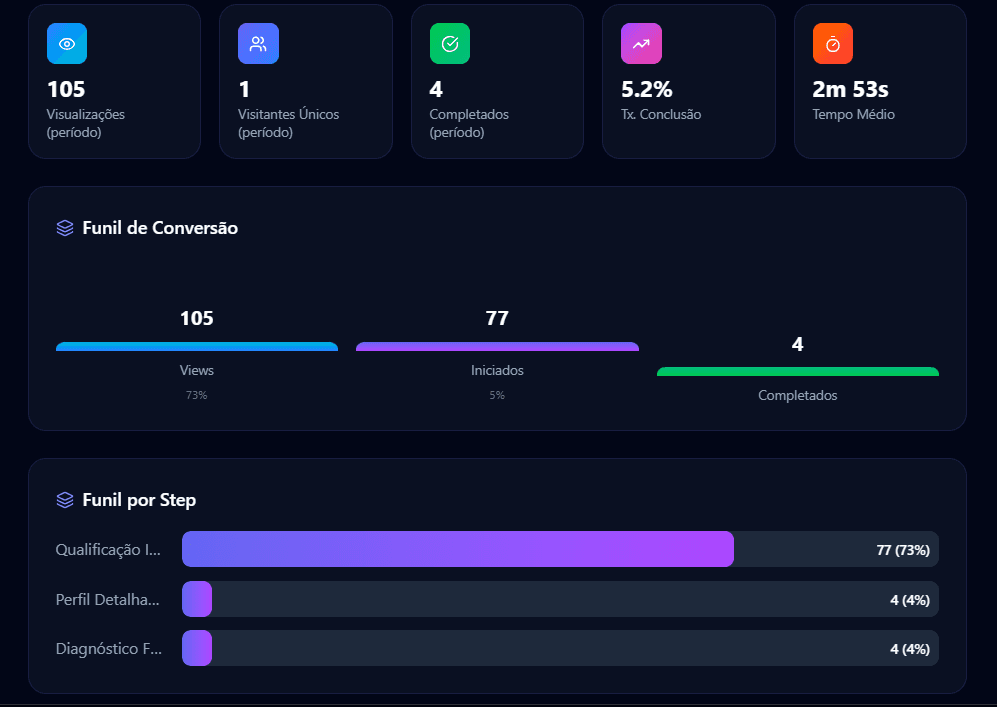
Task: Click the 105 value on the Visualizações card
Action: point(66,88)
